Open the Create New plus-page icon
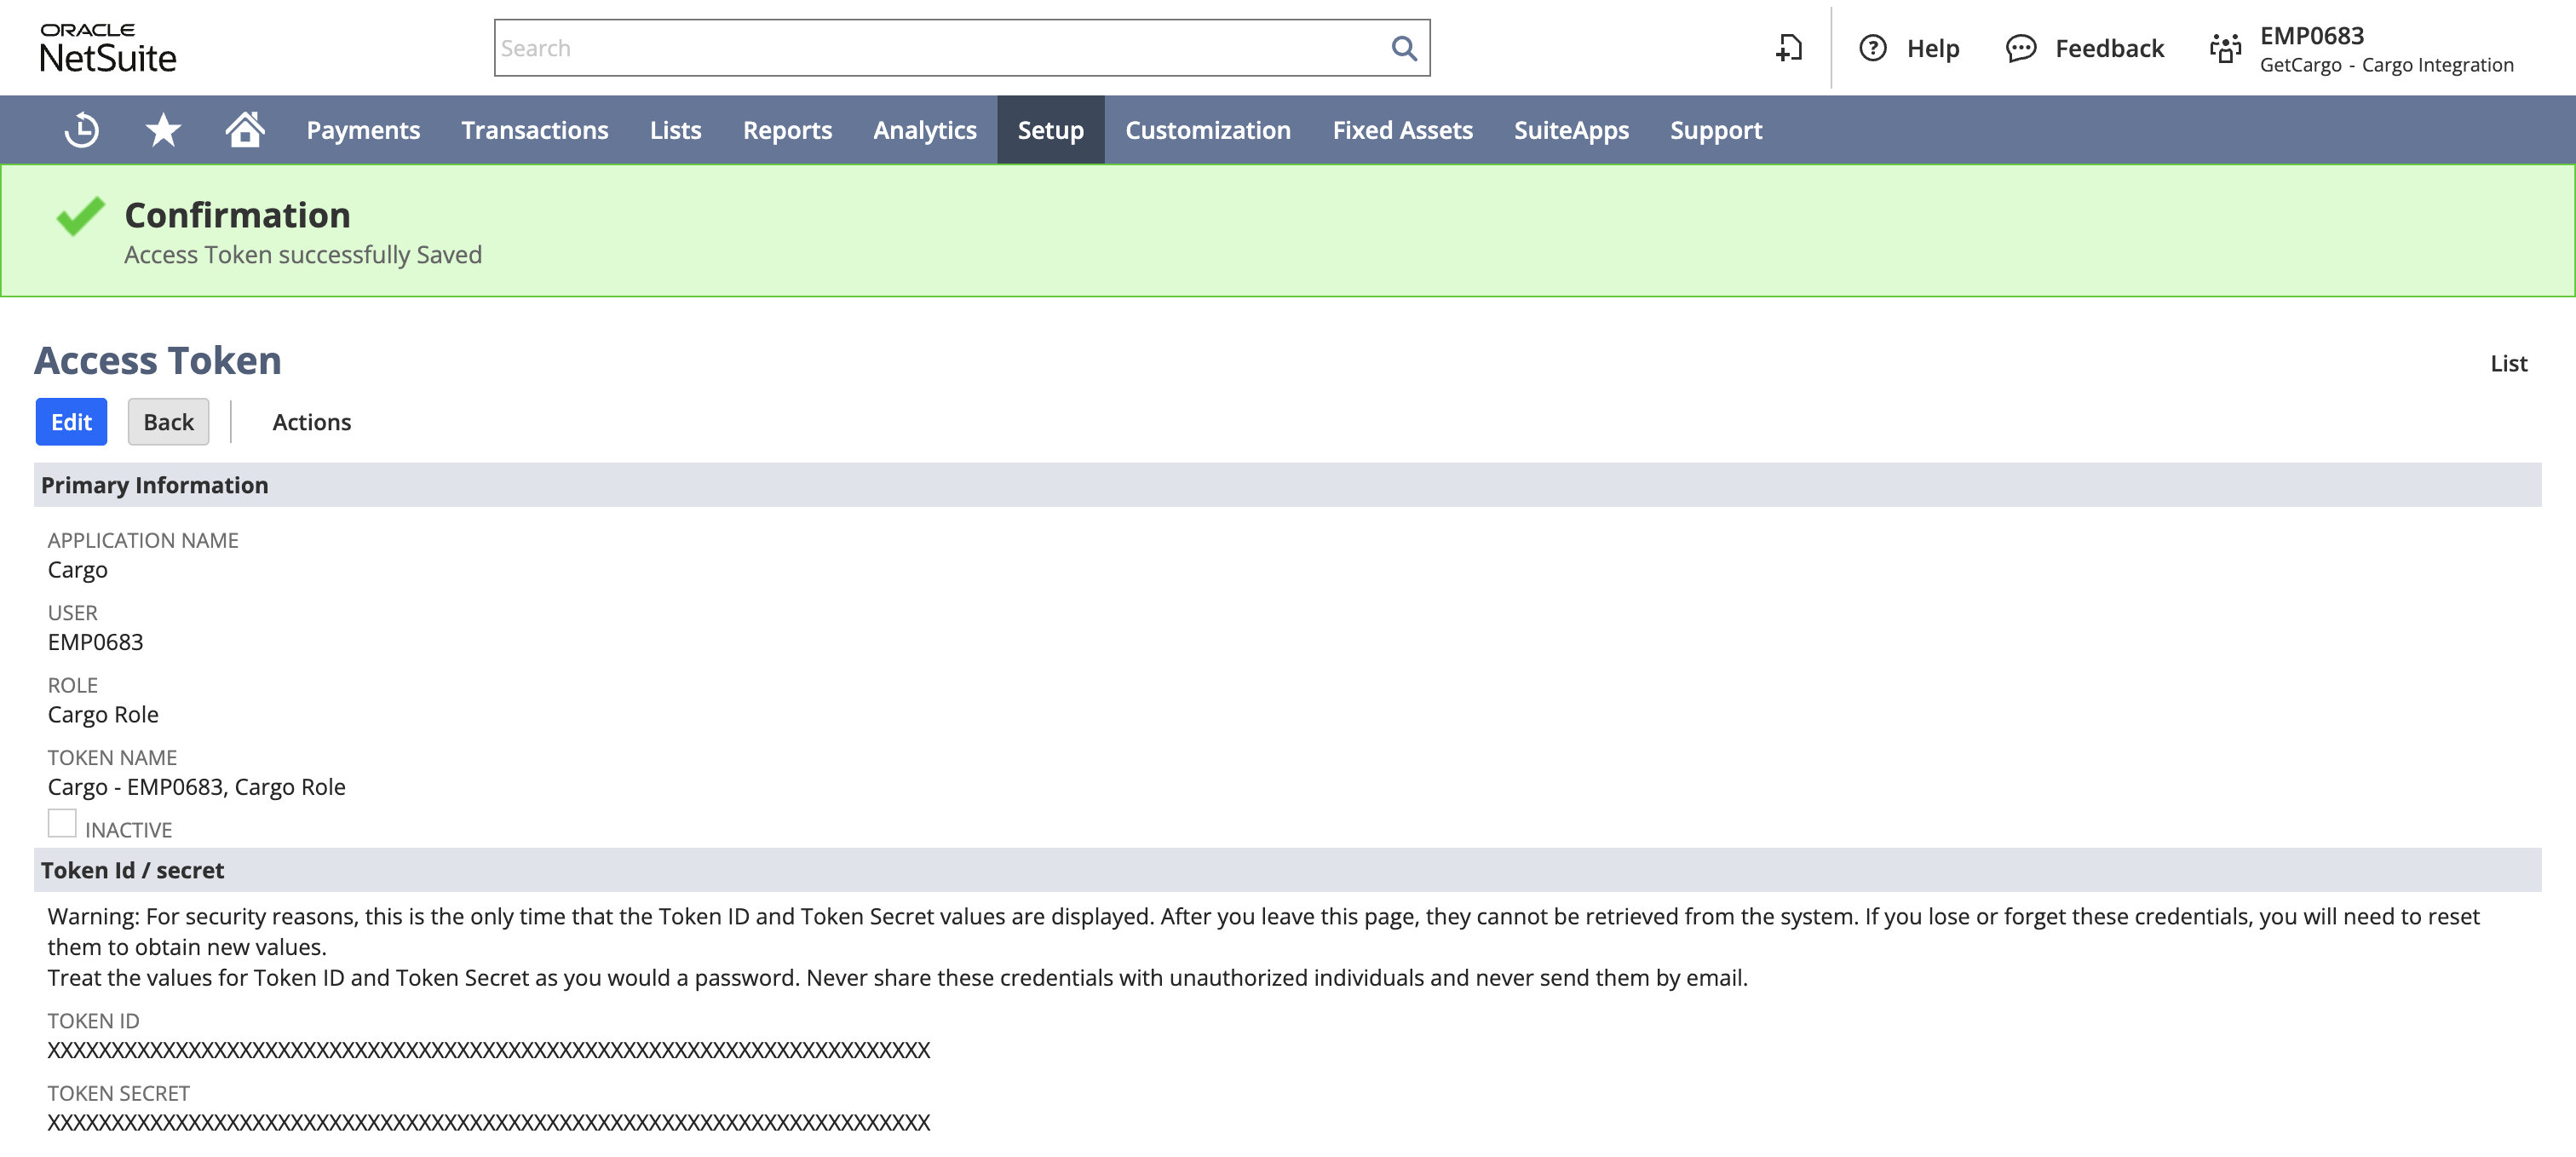2576x1157 pixels. (x=1789, y=48)
